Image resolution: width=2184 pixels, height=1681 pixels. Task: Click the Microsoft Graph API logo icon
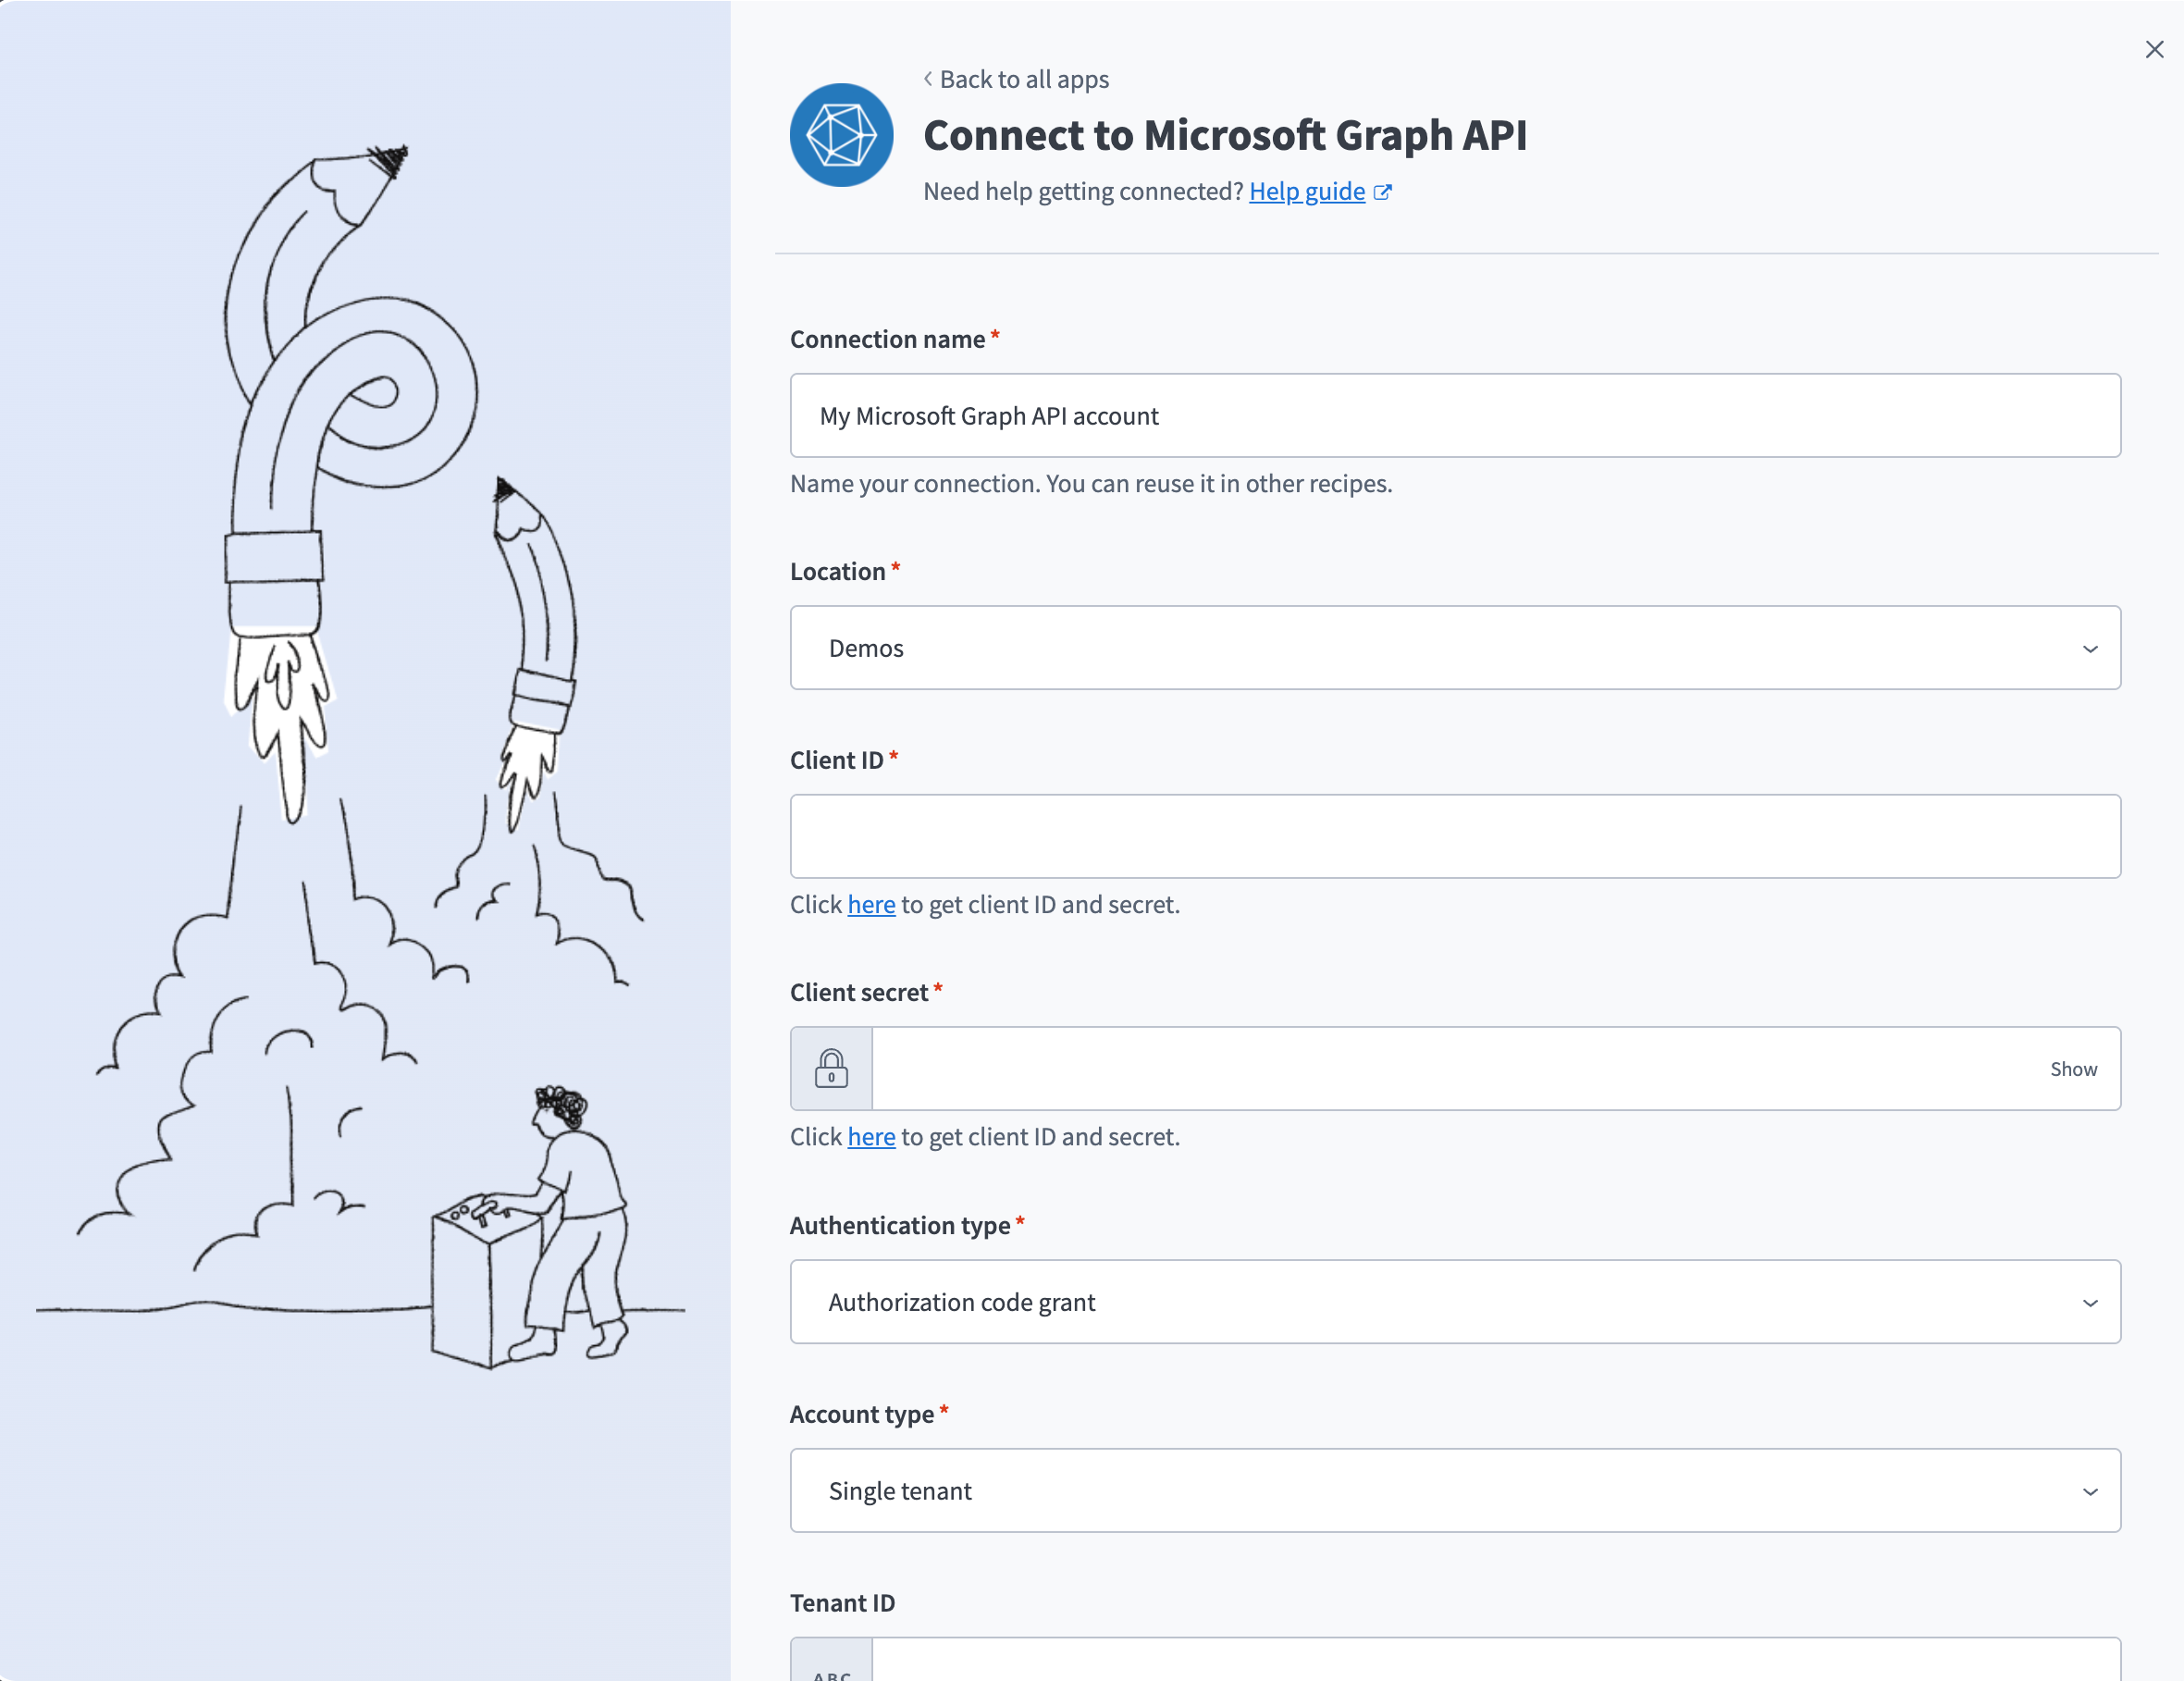click(841, 135)
